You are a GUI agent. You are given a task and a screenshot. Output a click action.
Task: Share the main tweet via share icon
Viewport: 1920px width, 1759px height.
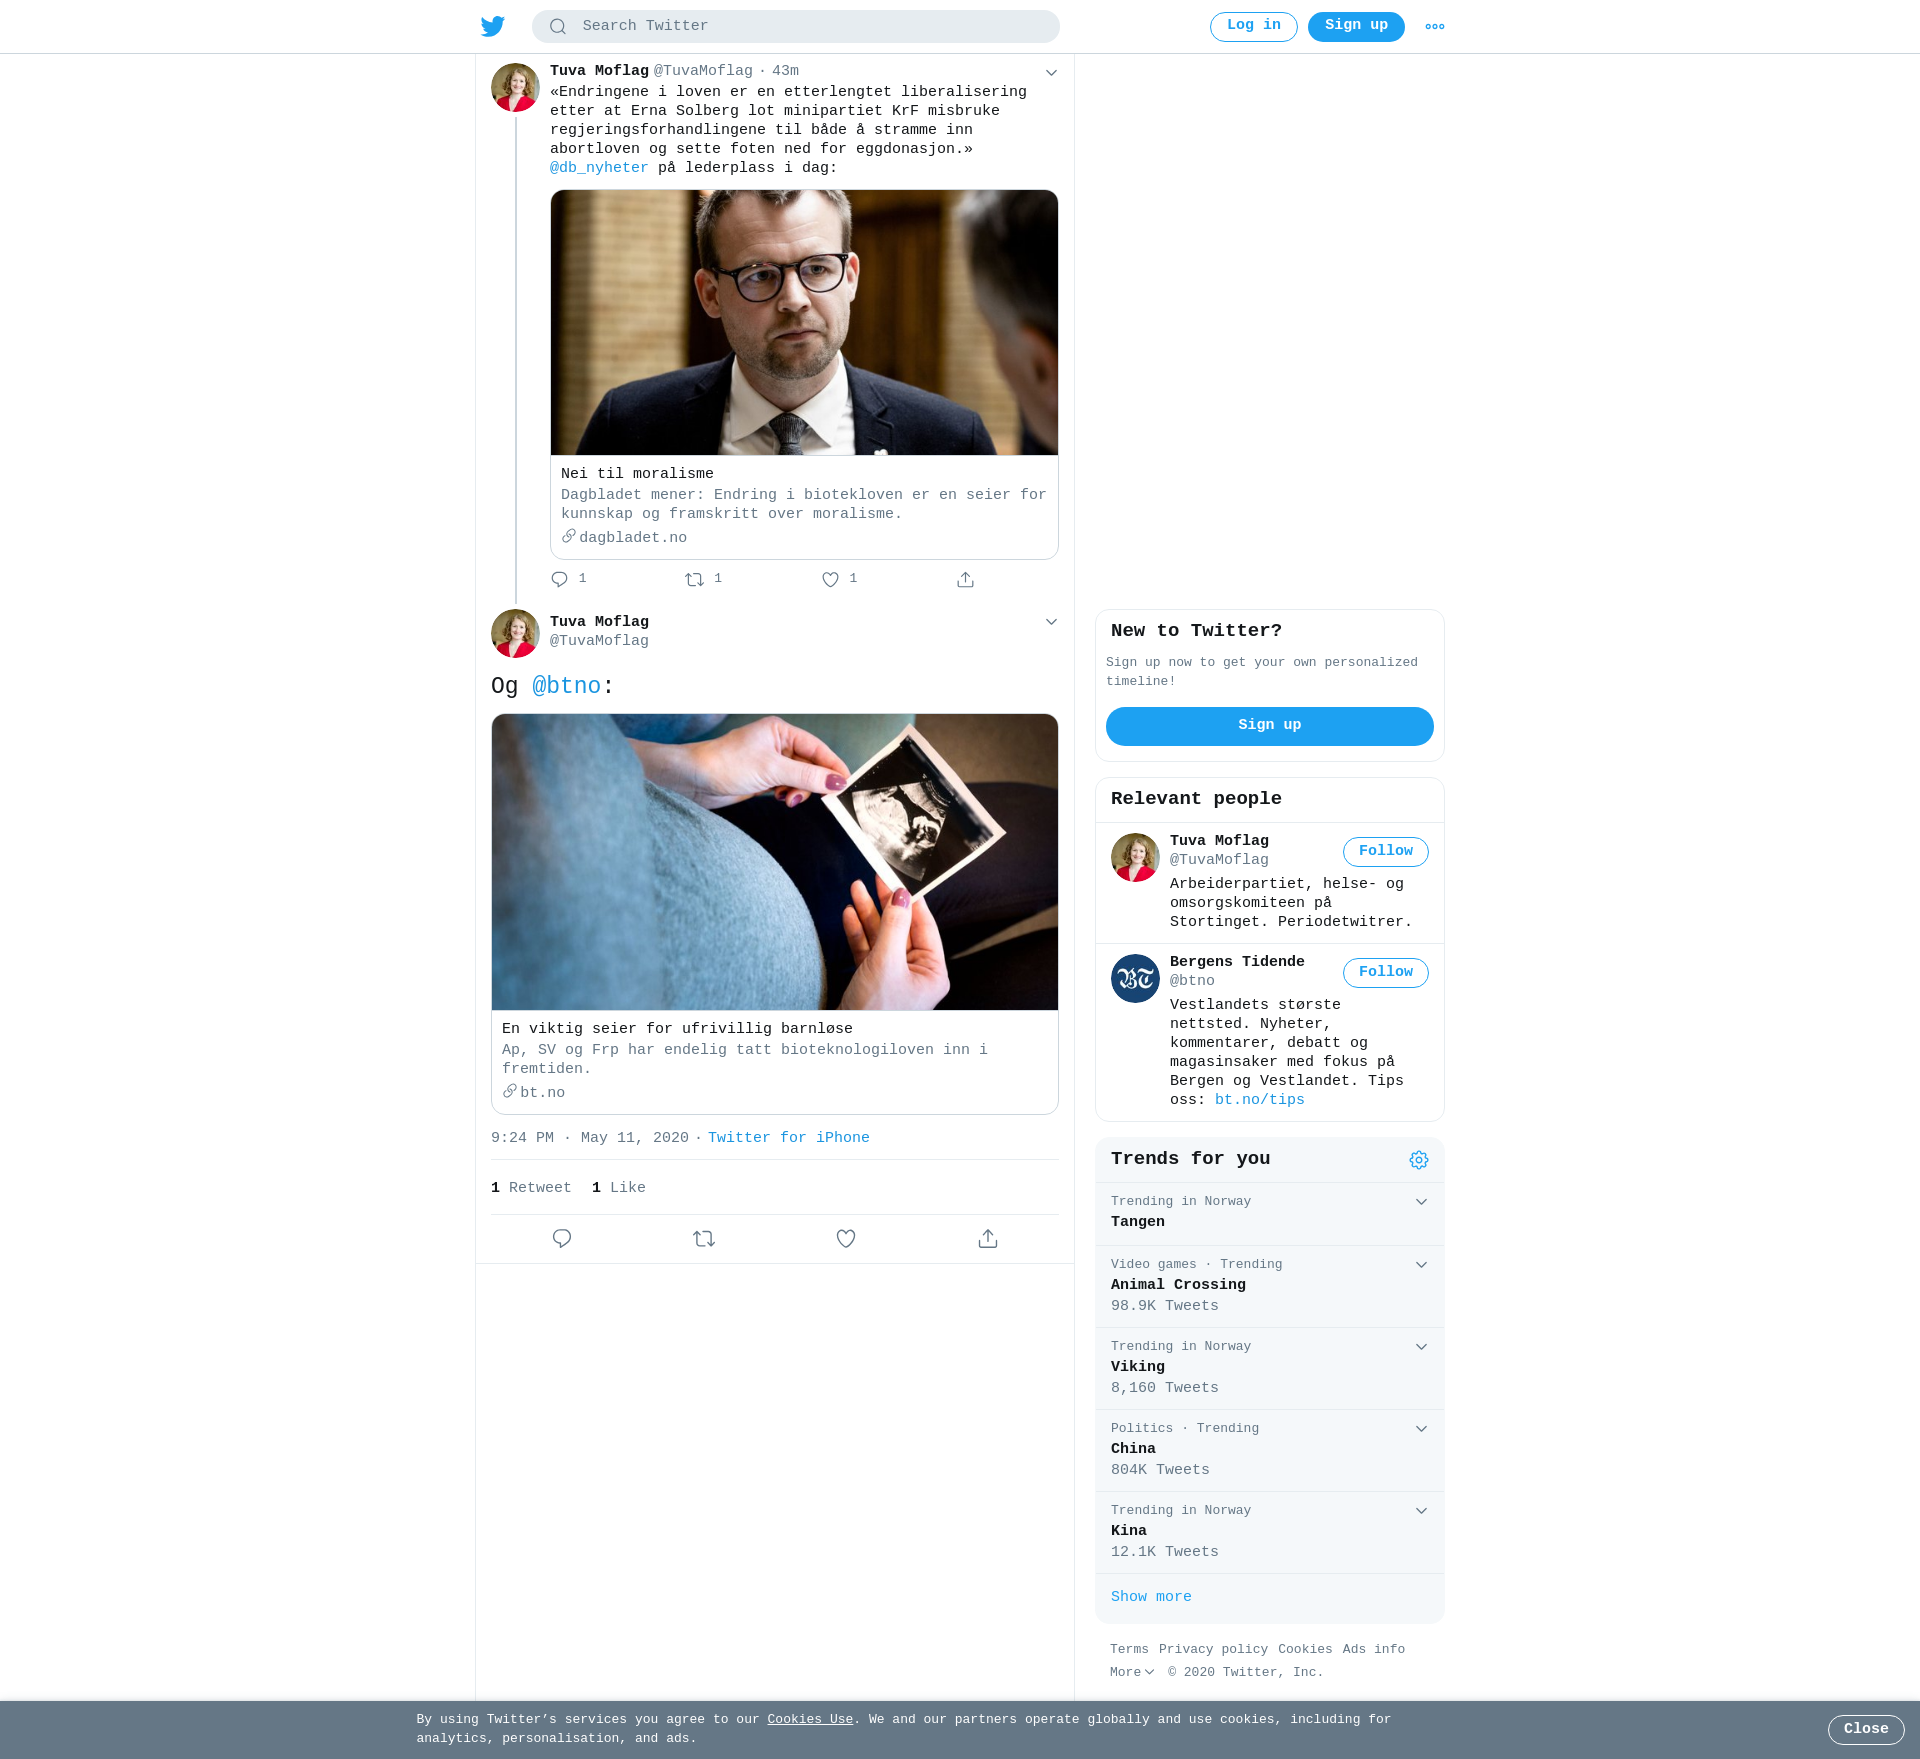coord(988,1239)
